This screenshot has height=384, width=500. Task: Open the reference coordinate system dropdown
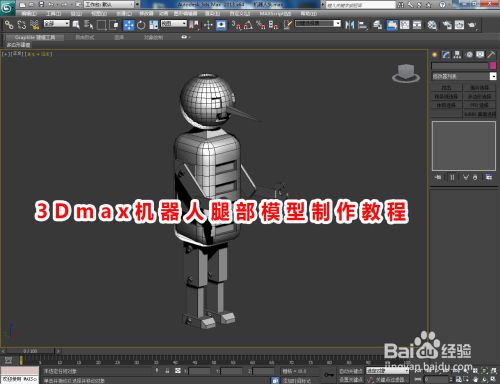tap(174, 24)
